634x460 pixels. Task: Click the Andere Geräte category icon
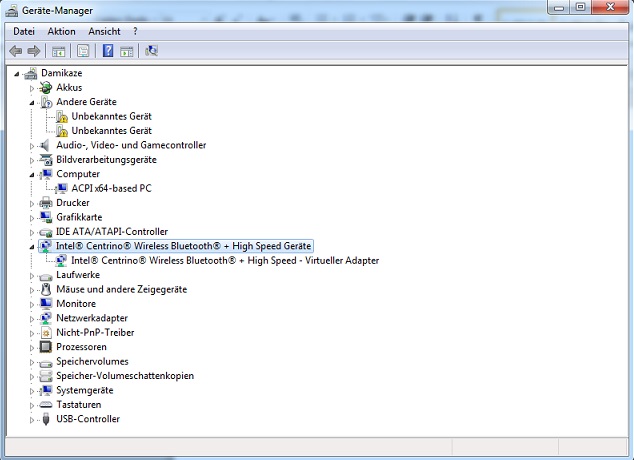[x=46, y=102]
